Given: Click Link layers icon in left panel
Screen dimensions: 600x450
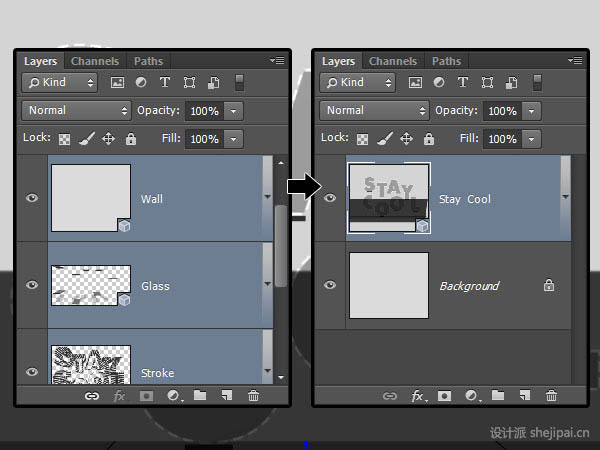Looking at the screenshot, I should (x=92, y=396).
